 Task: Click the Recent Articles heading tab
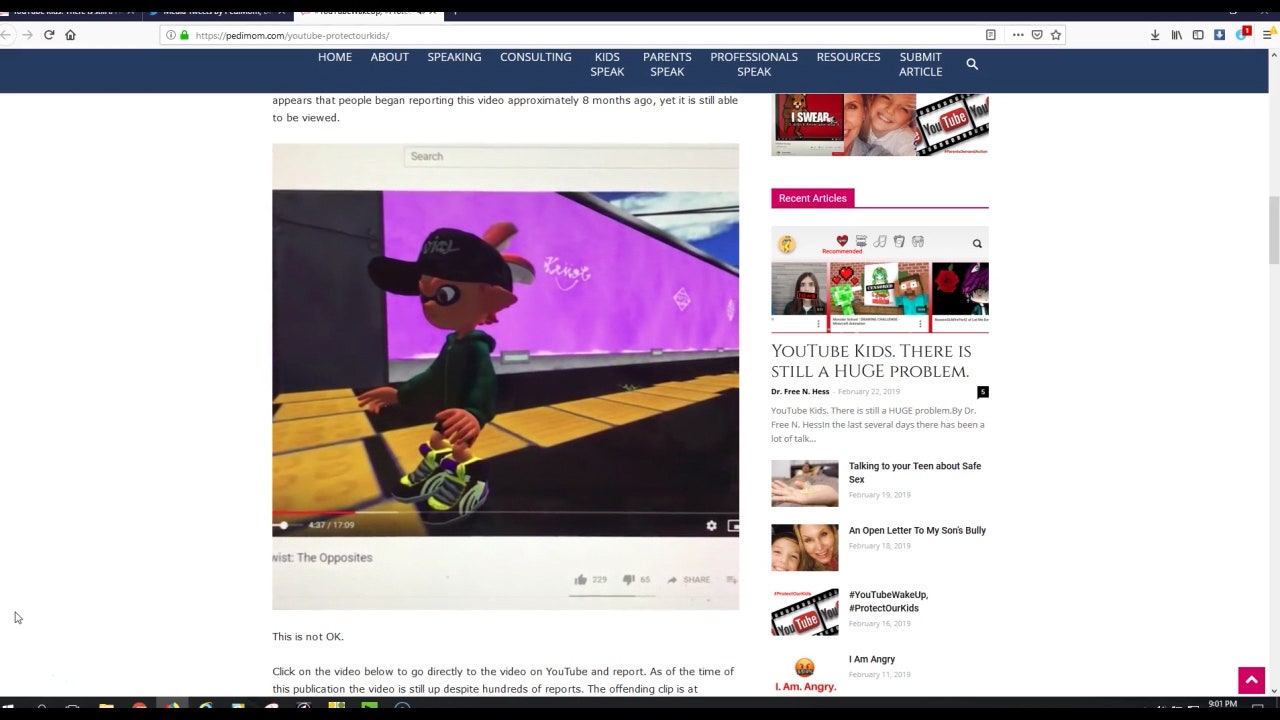pos(812,198)
